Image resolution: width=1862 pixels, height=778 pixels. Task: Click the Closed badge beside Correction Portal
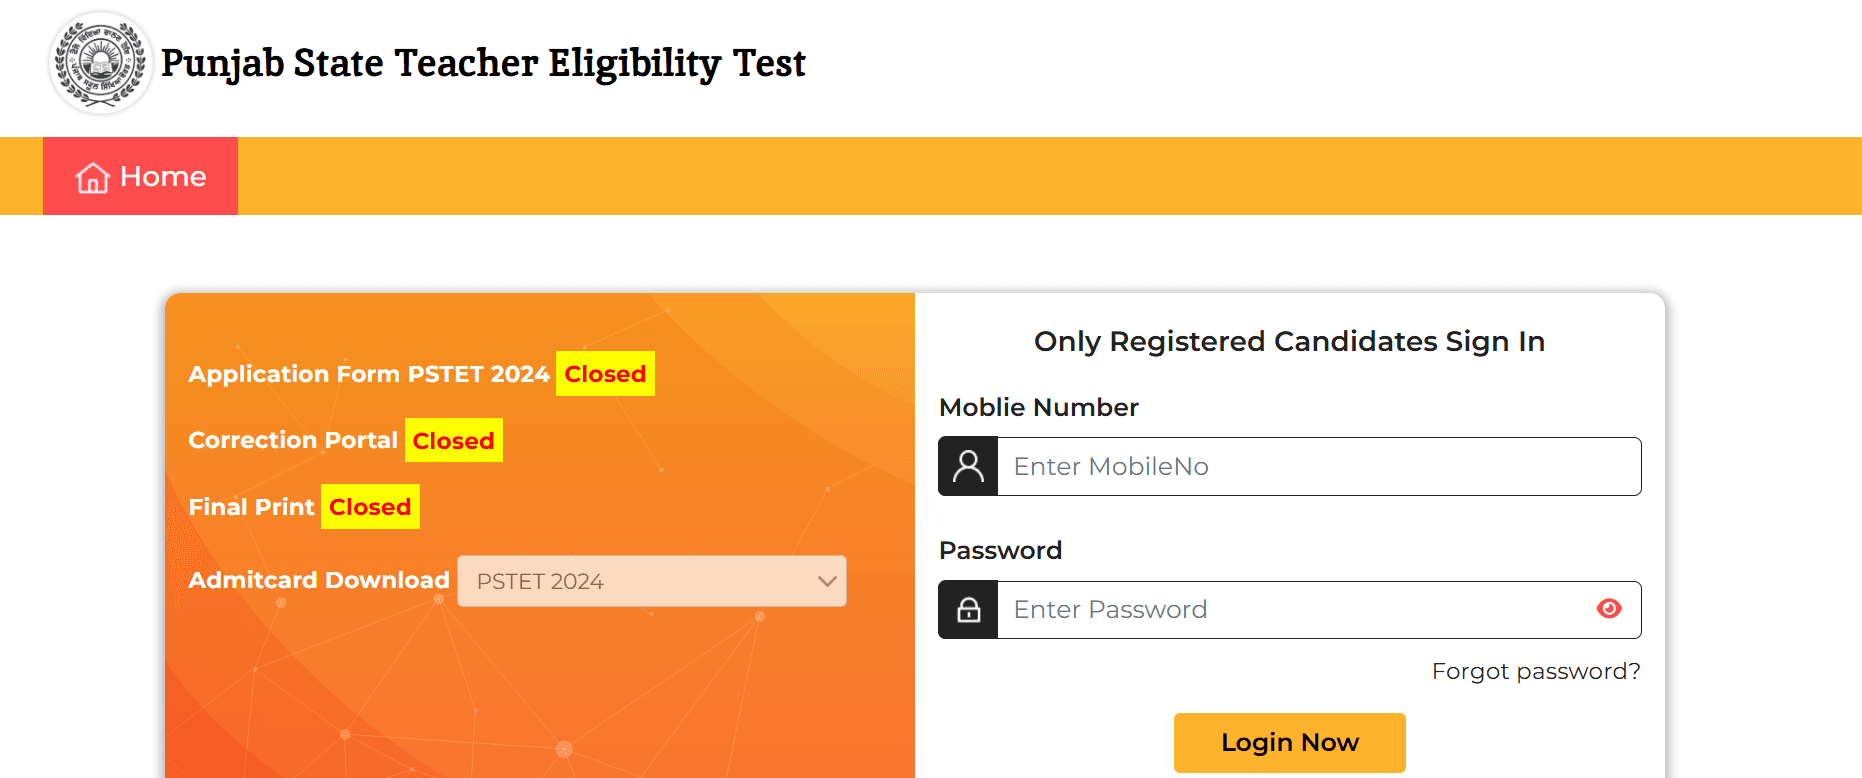[x=453, y=441]
